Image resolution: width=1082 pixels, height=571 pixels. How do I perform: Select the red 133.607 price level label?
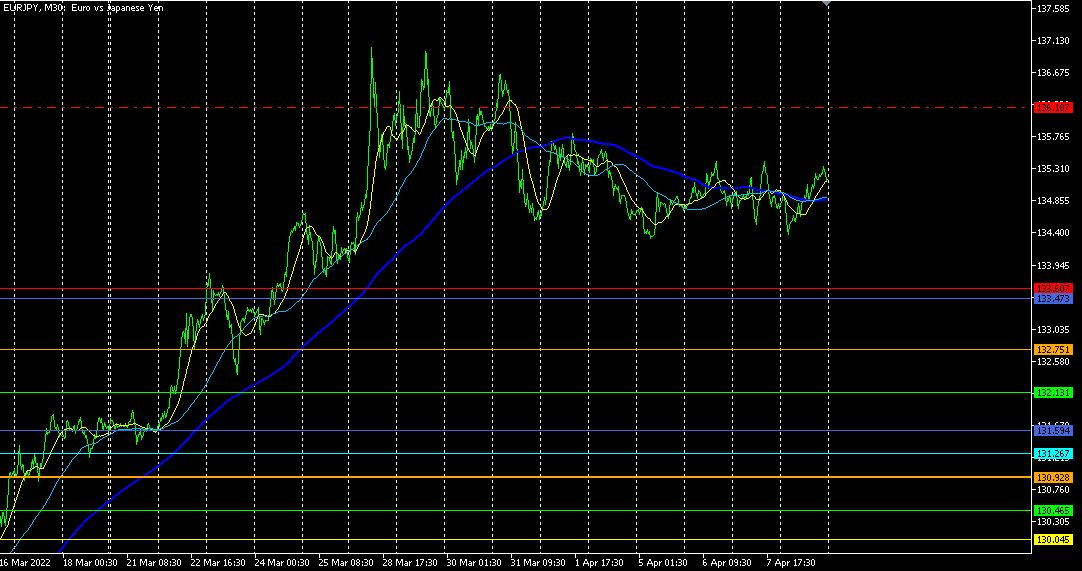[x=1053, y=289]
